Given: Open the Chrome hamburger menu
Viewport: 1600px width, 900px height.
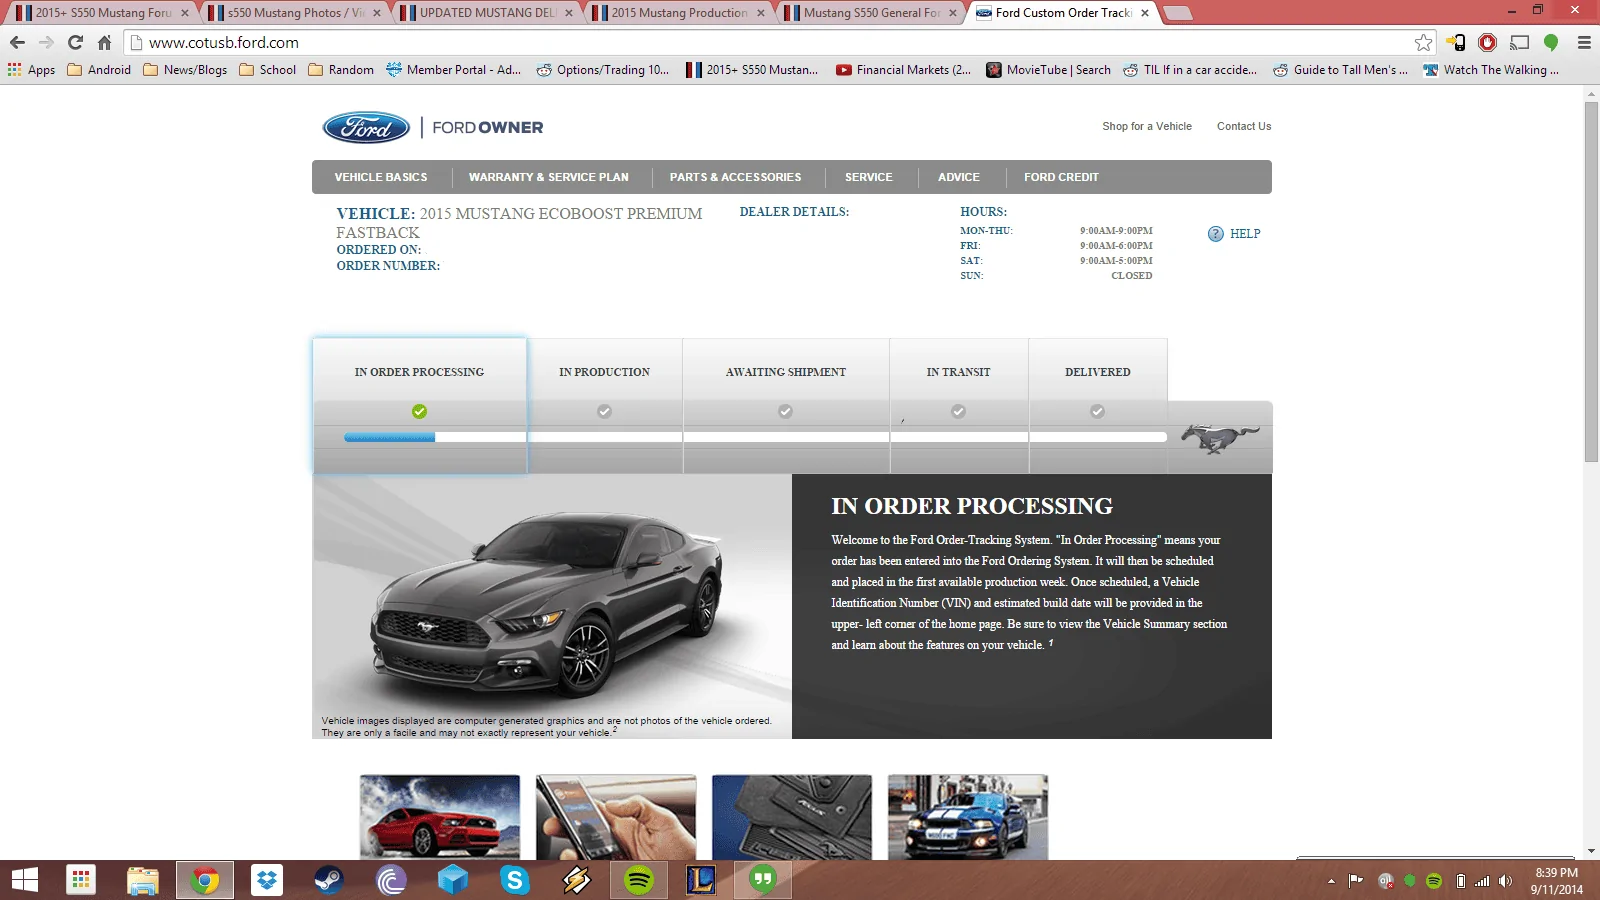Looking at the screenshot, I should click(1584, 42).
